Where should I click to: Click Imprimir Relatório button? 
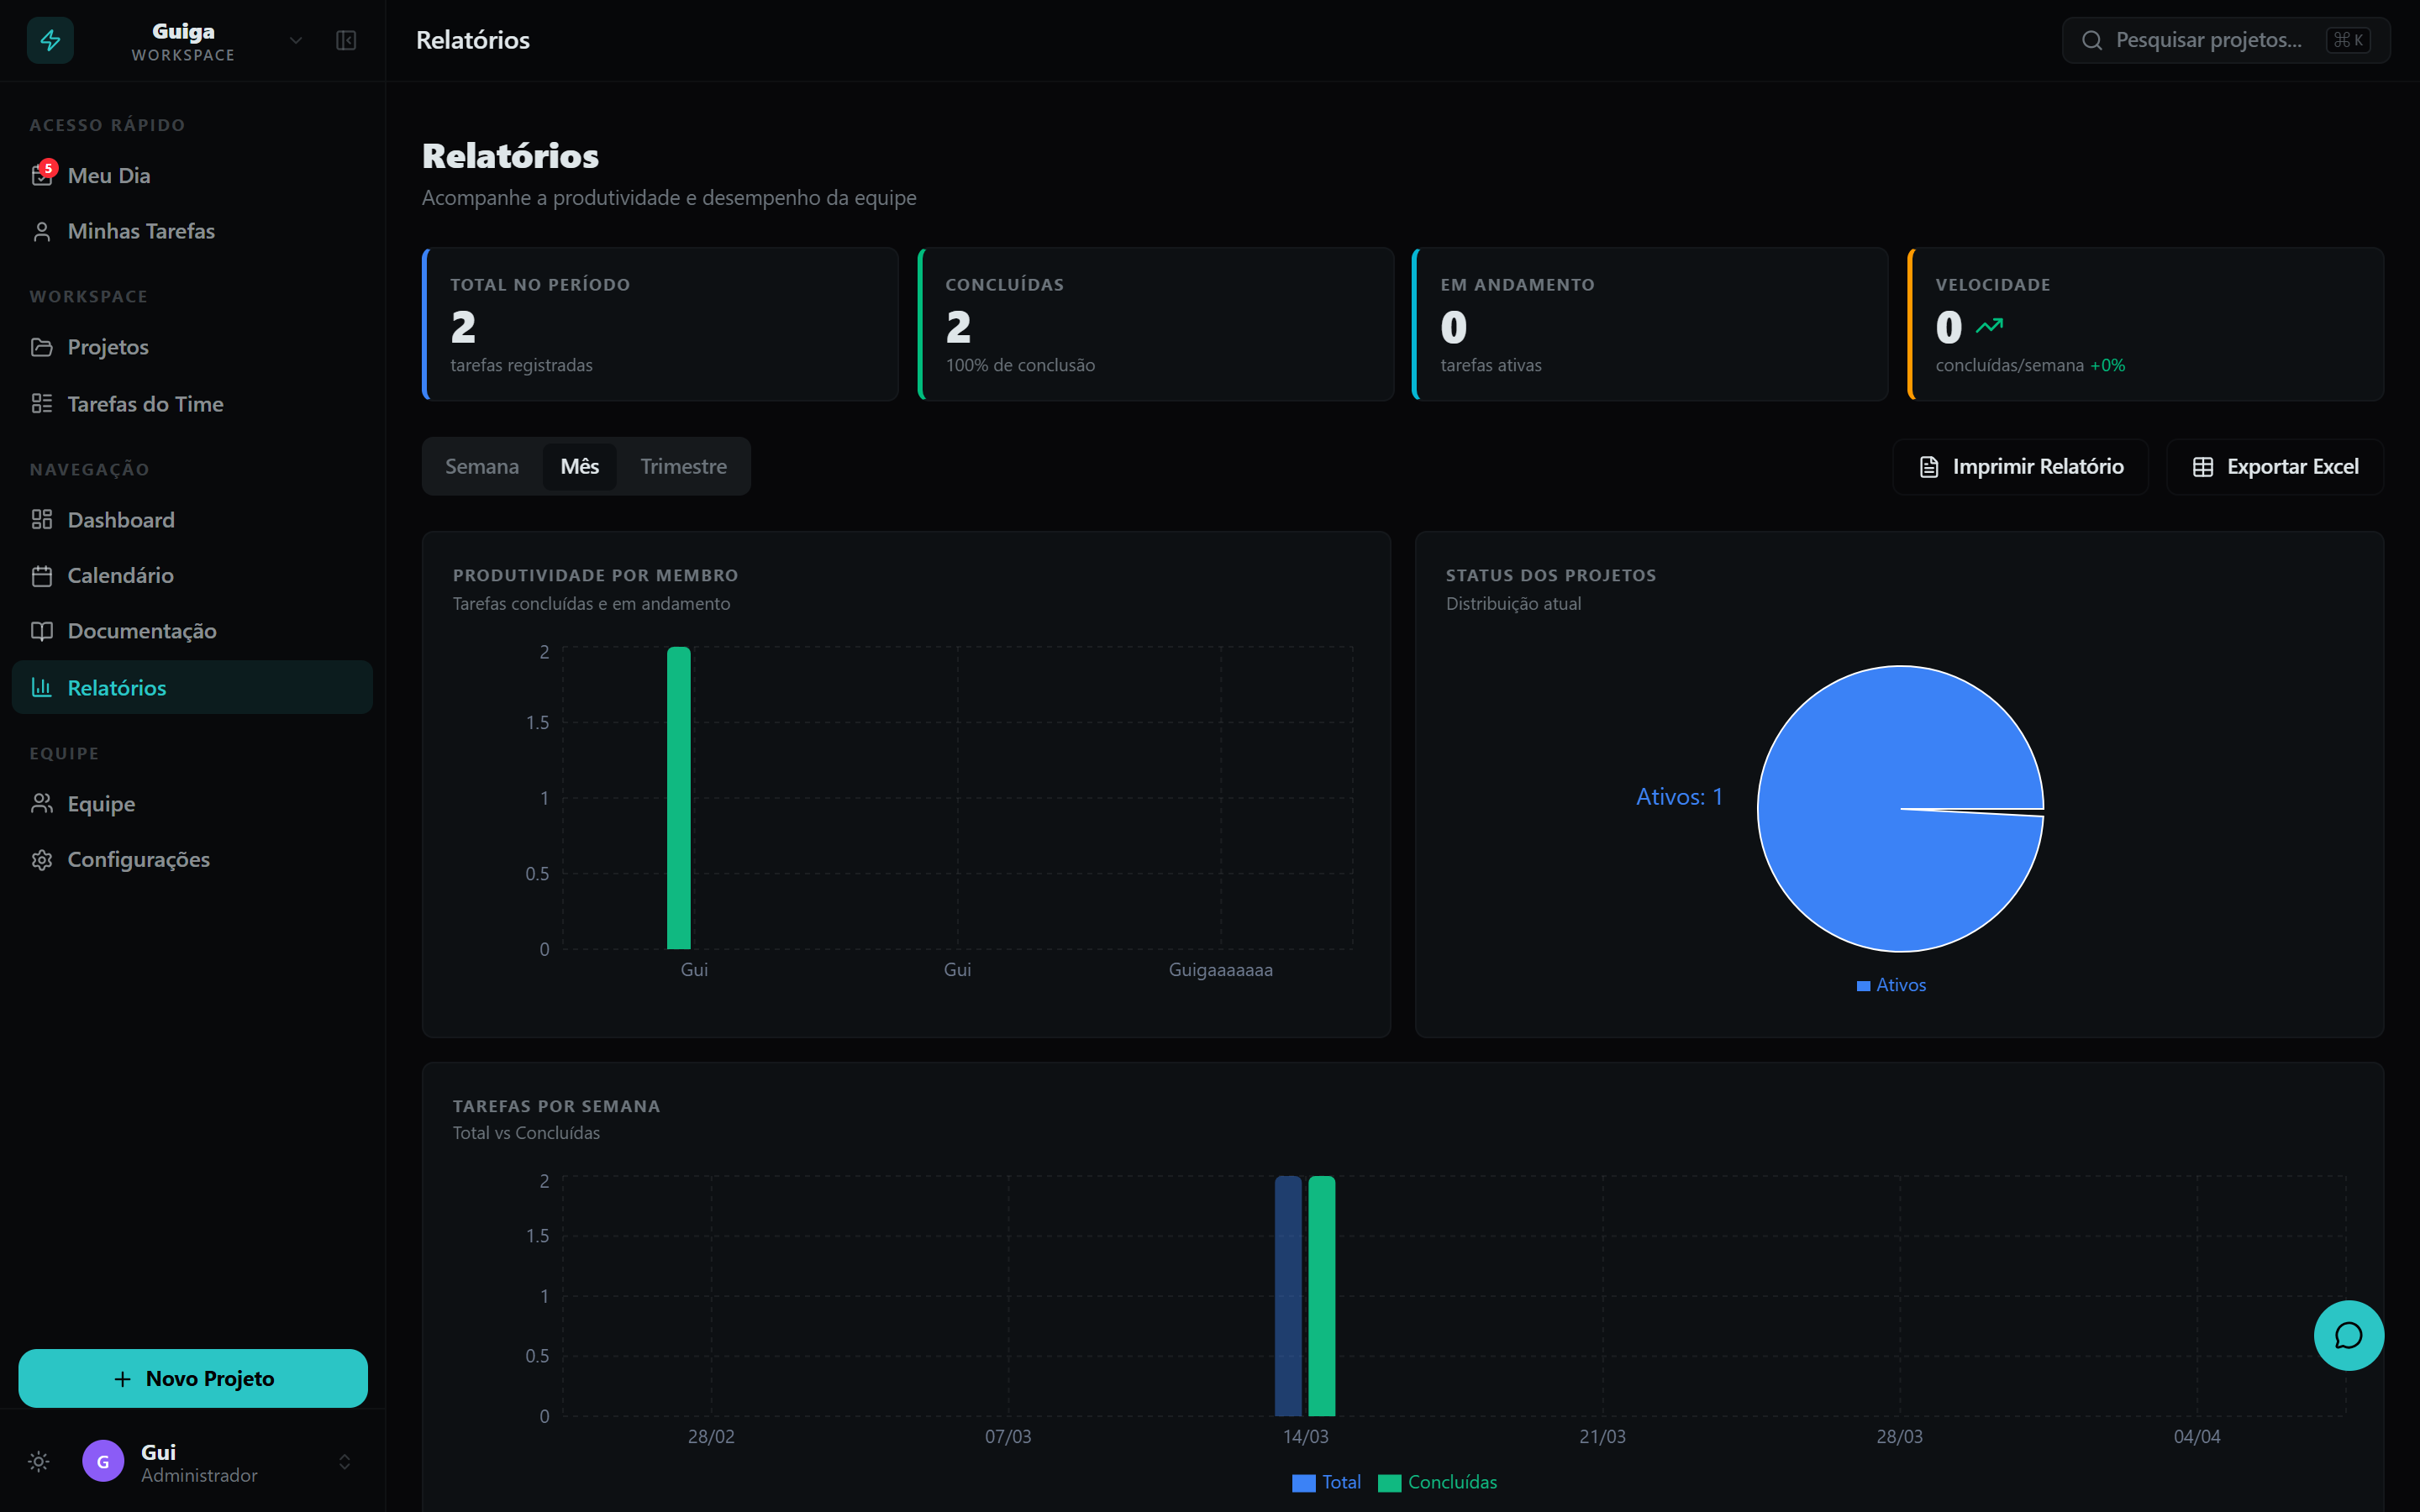click(2020, 466)
